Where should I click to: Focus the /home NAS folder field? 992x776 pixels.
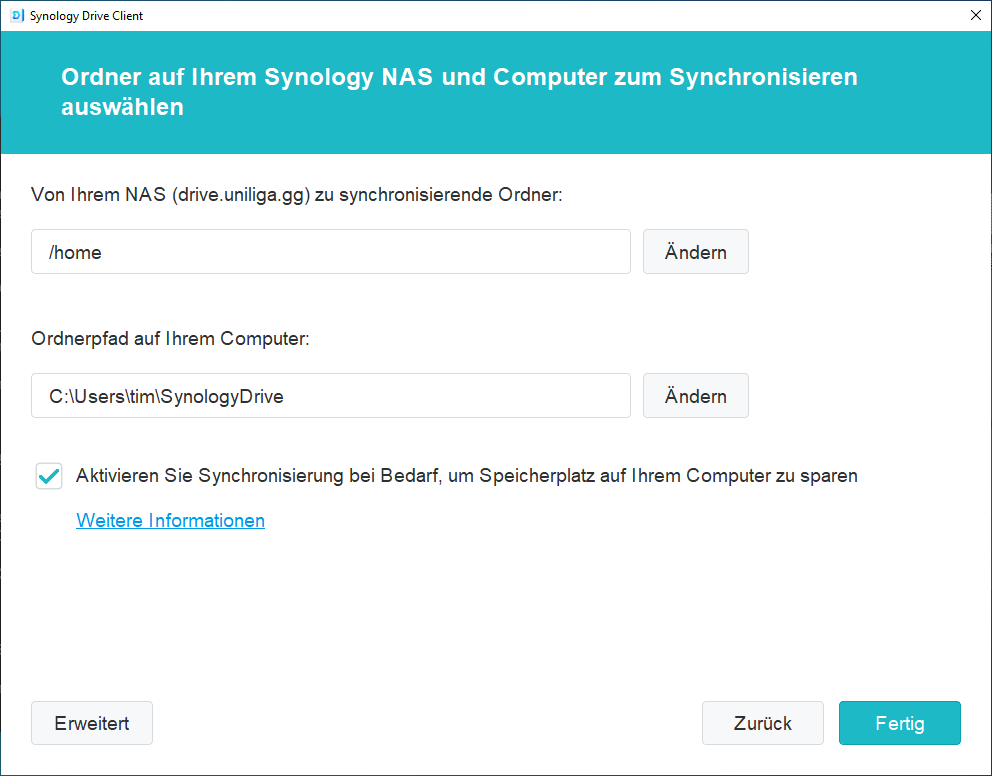pyautogui.click(x=330, y=252)
